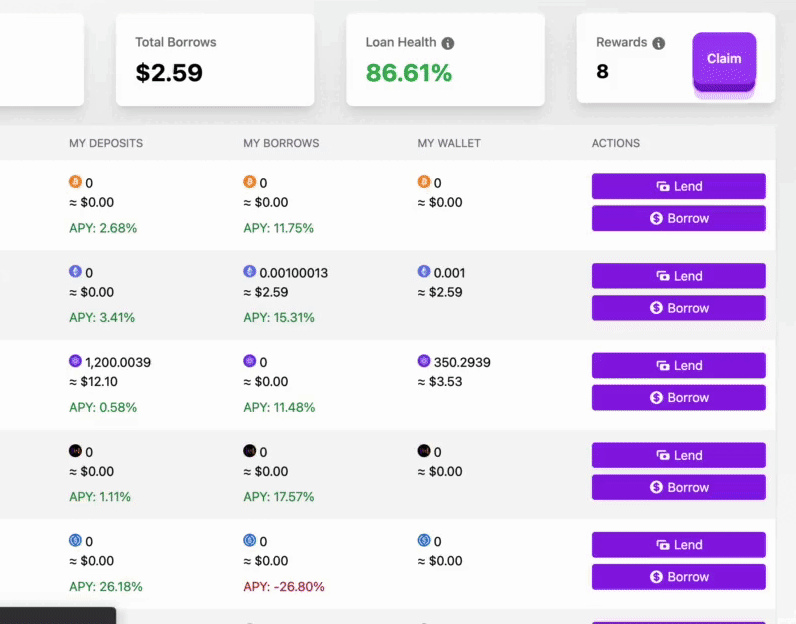Lend on the Ethereum row
Viewport: 796px width, 624px height.
pos(678,276)
